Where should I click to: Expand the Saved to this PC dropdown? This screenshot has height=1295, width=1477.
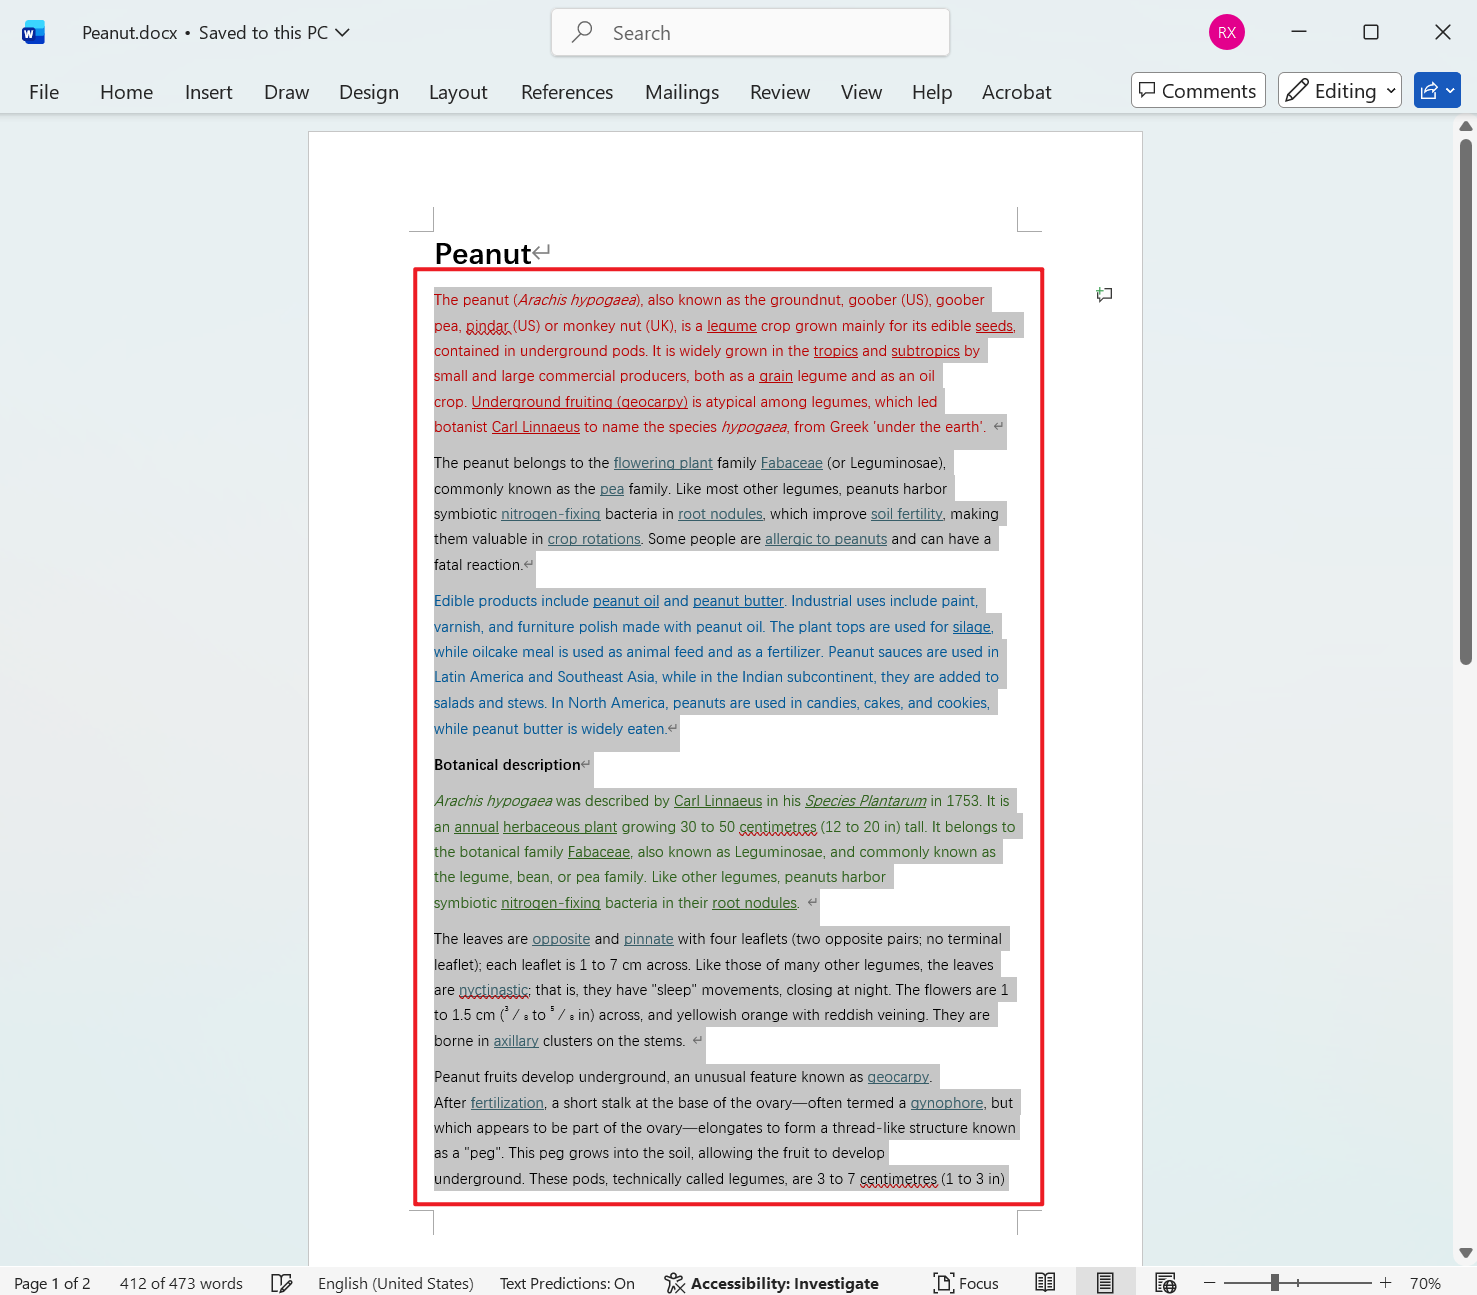tap(343, 32)
